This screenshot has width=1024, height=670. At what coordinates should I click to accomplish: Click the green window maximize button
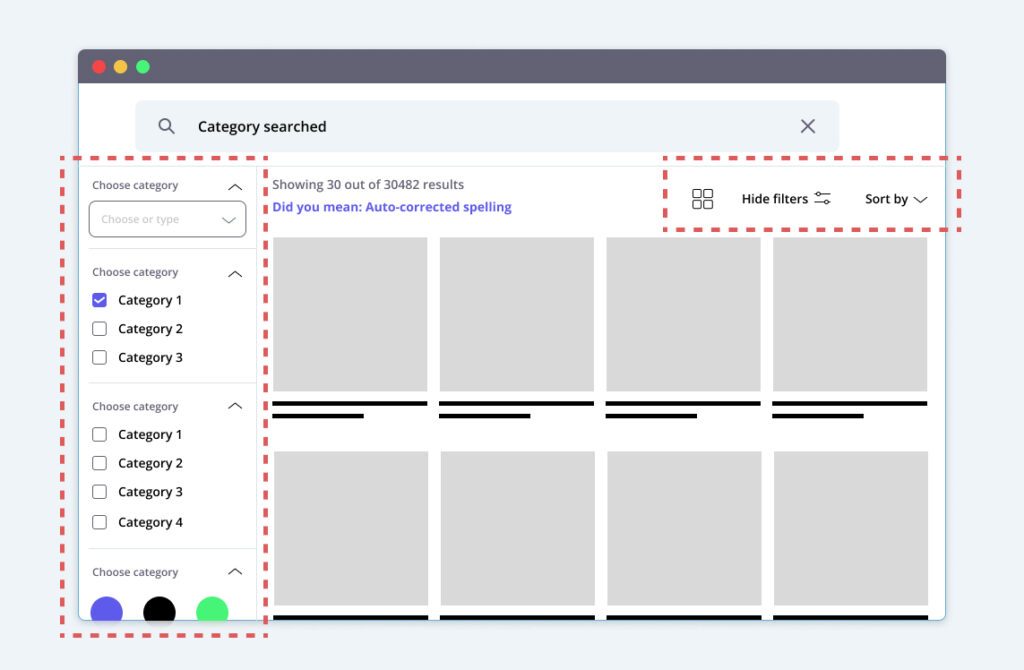[143, 67]
